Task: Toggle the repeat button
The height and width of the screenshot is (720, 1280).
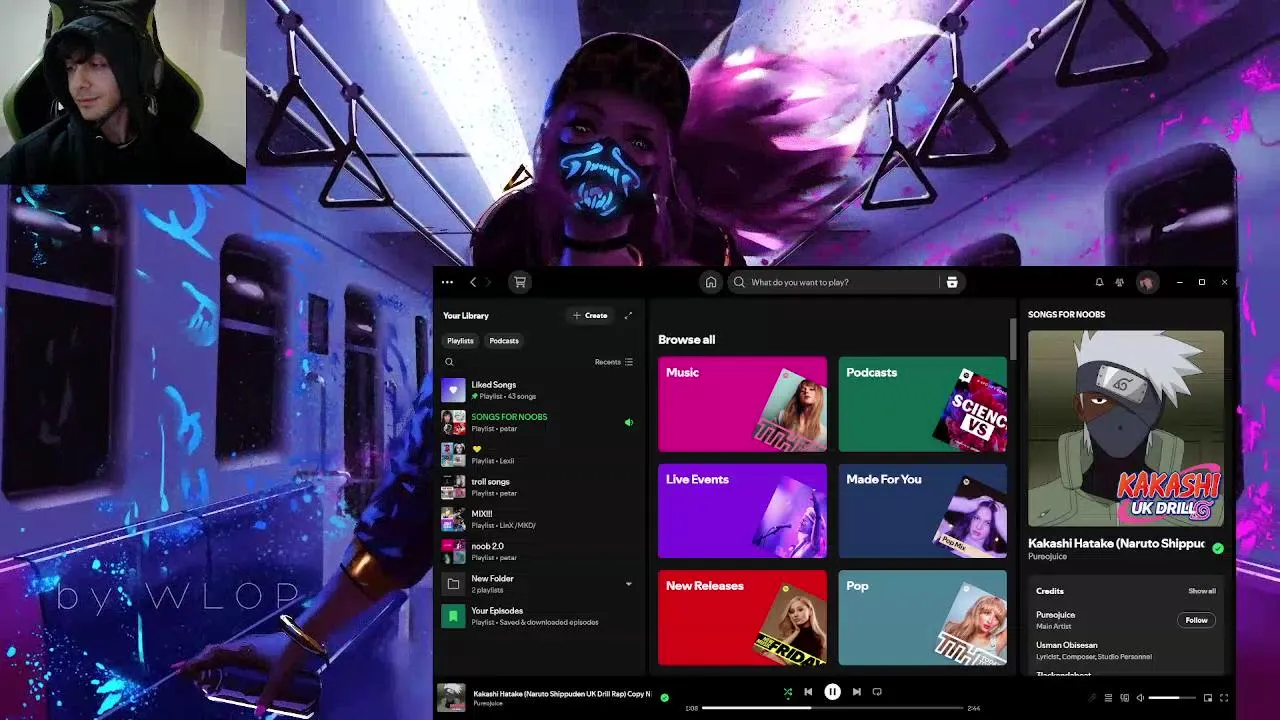Action: (877, 691)
